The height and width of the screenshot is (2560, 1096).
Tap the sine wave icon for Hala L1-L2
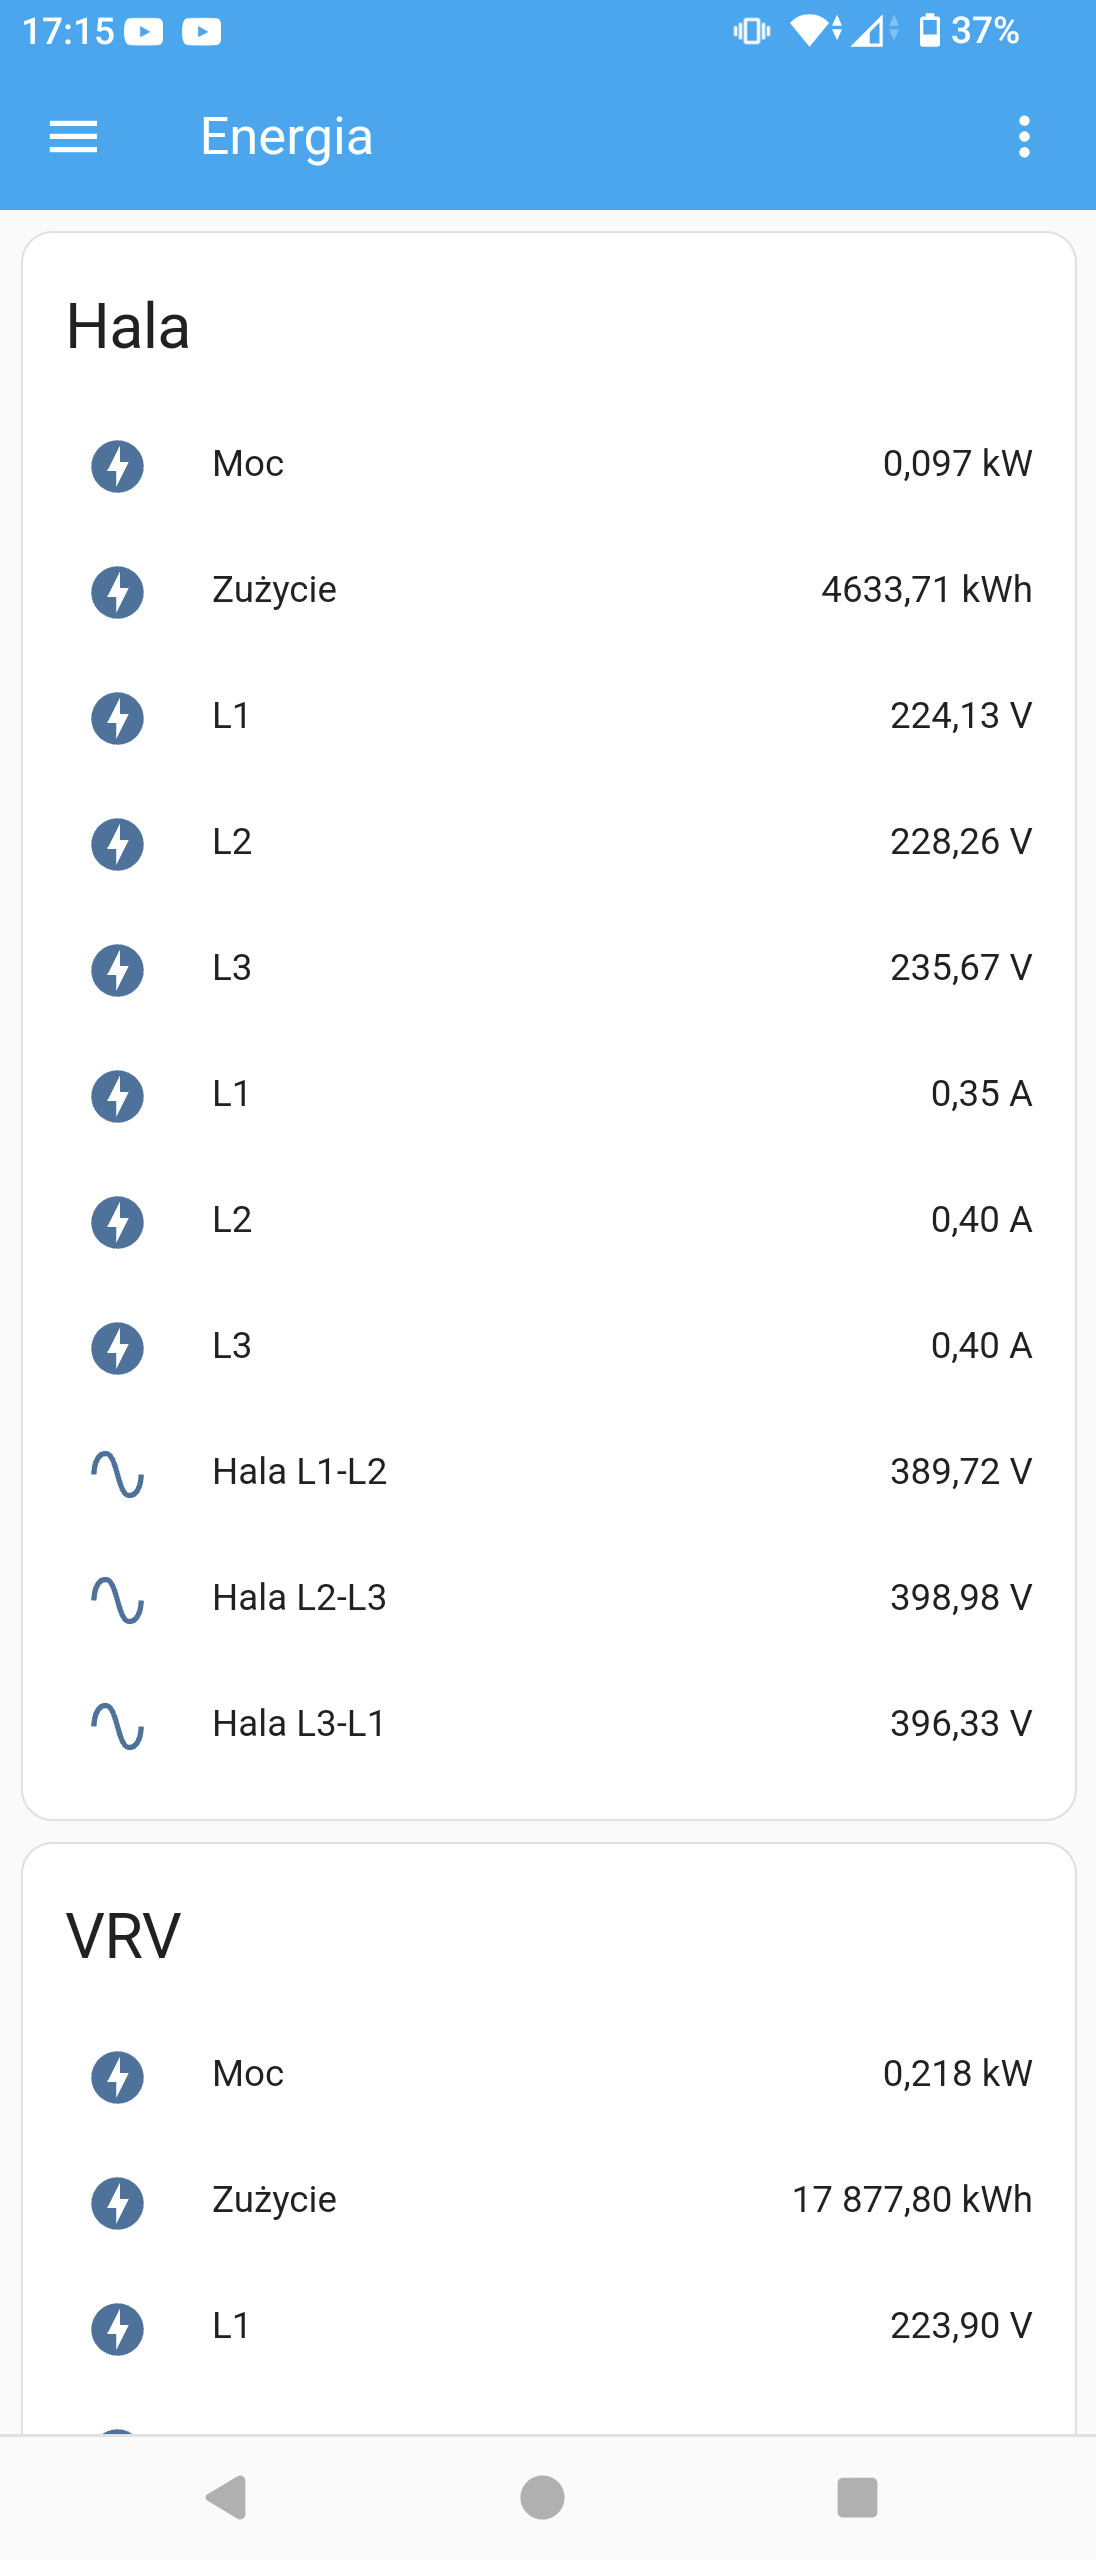118,1474
